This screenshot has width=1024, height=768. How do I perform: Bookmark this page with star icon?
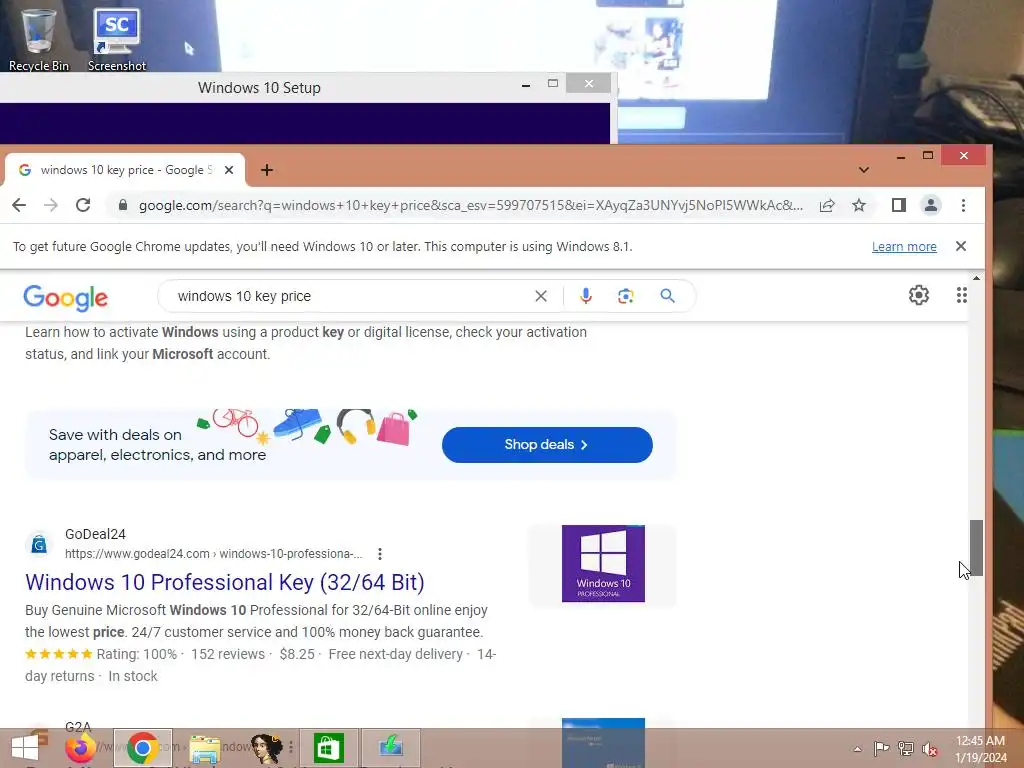point(859,205)
